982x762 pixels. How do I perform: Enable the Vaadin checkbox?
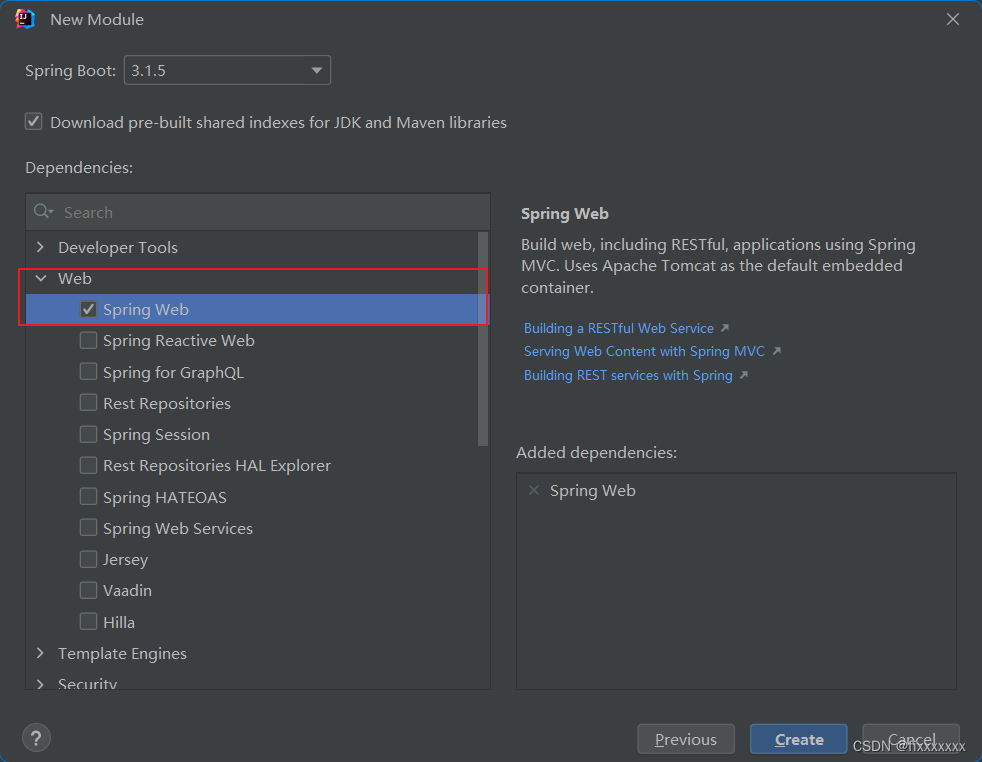88,590
